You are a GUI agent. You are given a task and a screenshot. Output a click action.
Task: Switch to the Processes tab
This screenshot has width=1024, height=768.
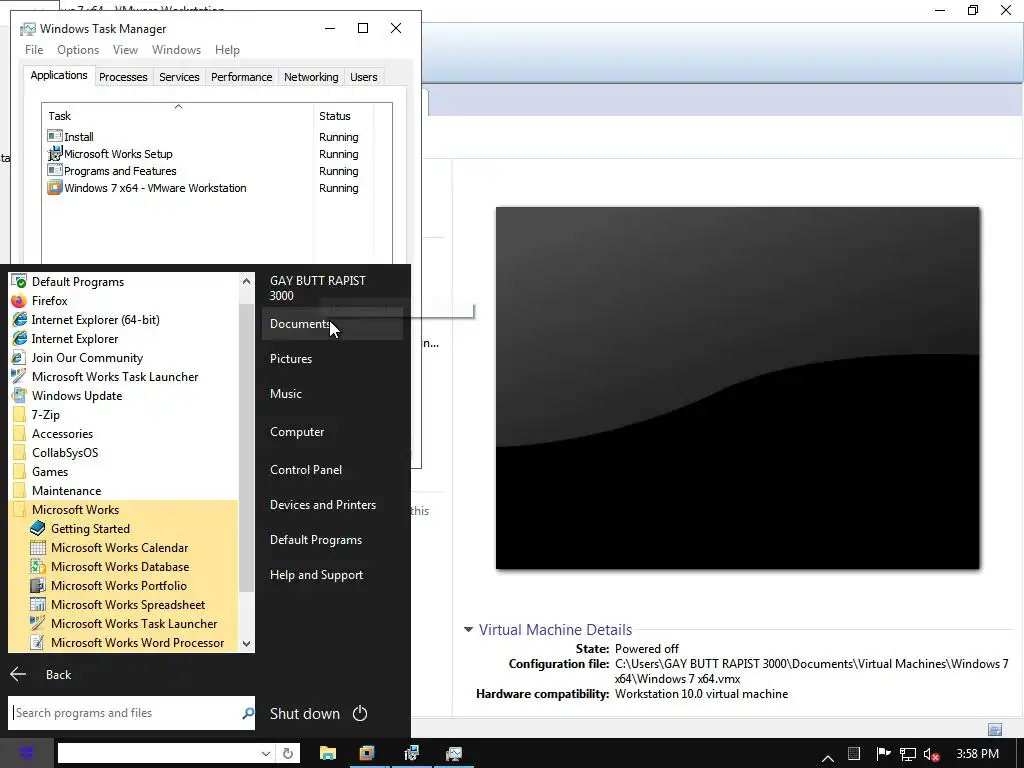pyautogui.click(x=123, y=77)
